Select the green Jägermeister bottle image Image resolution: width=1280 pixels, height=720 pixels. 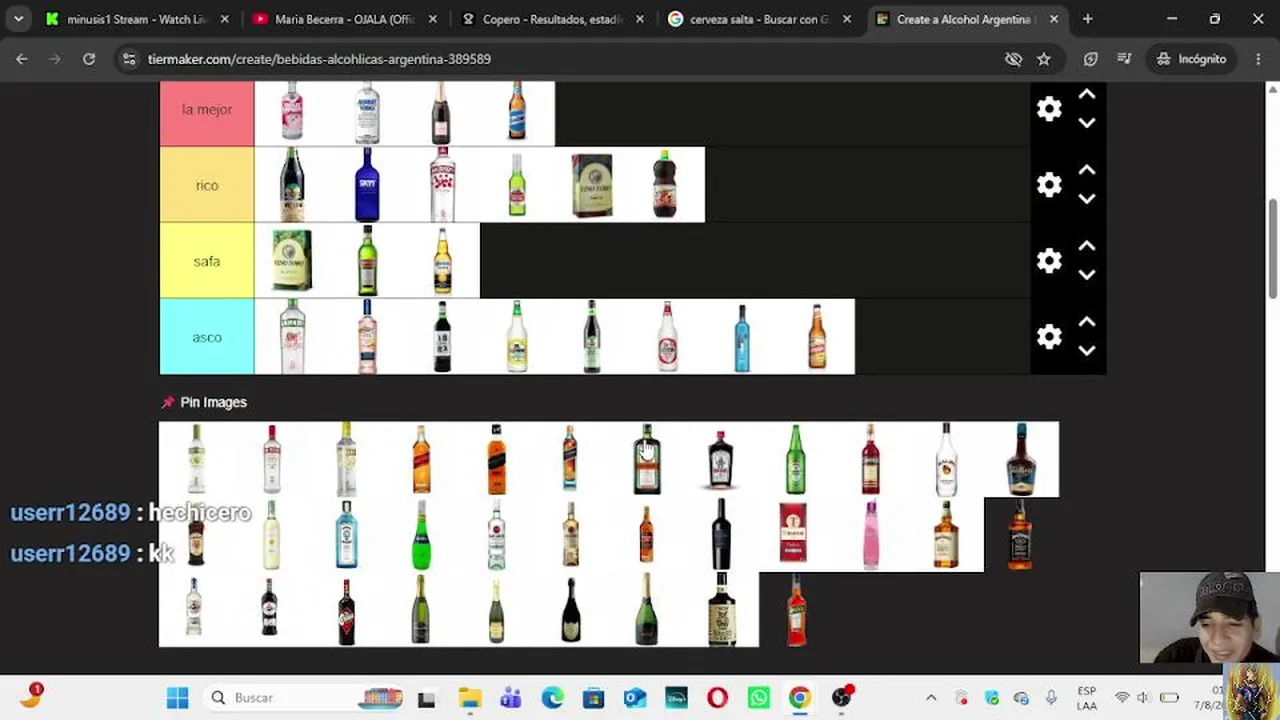click(x=646, y=459)
